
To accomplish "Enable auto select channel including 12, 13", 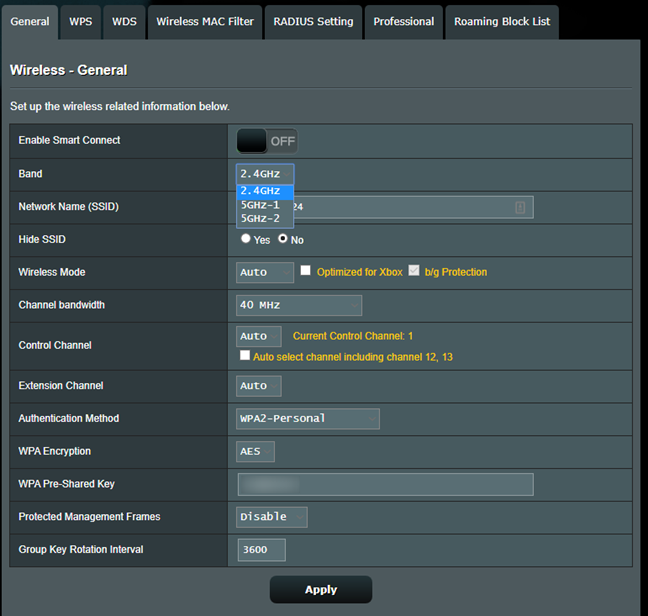I will point(245,355).
